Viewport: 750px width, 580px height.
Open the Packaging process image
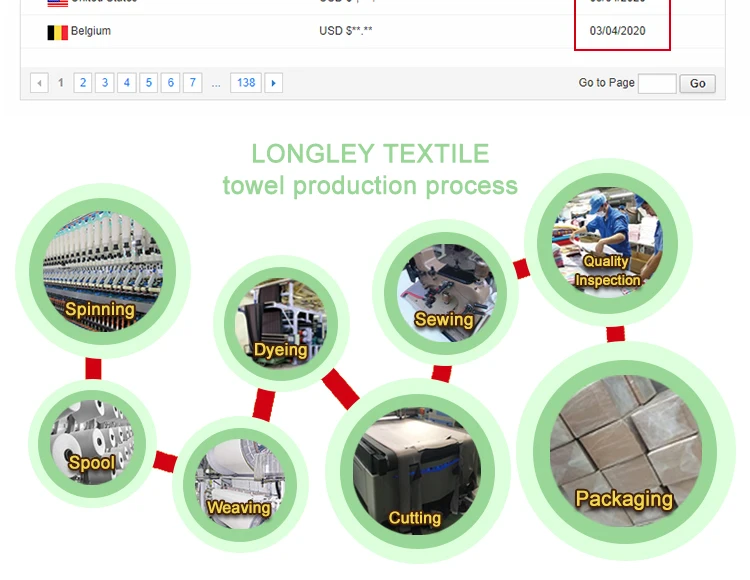click(626, 451)
